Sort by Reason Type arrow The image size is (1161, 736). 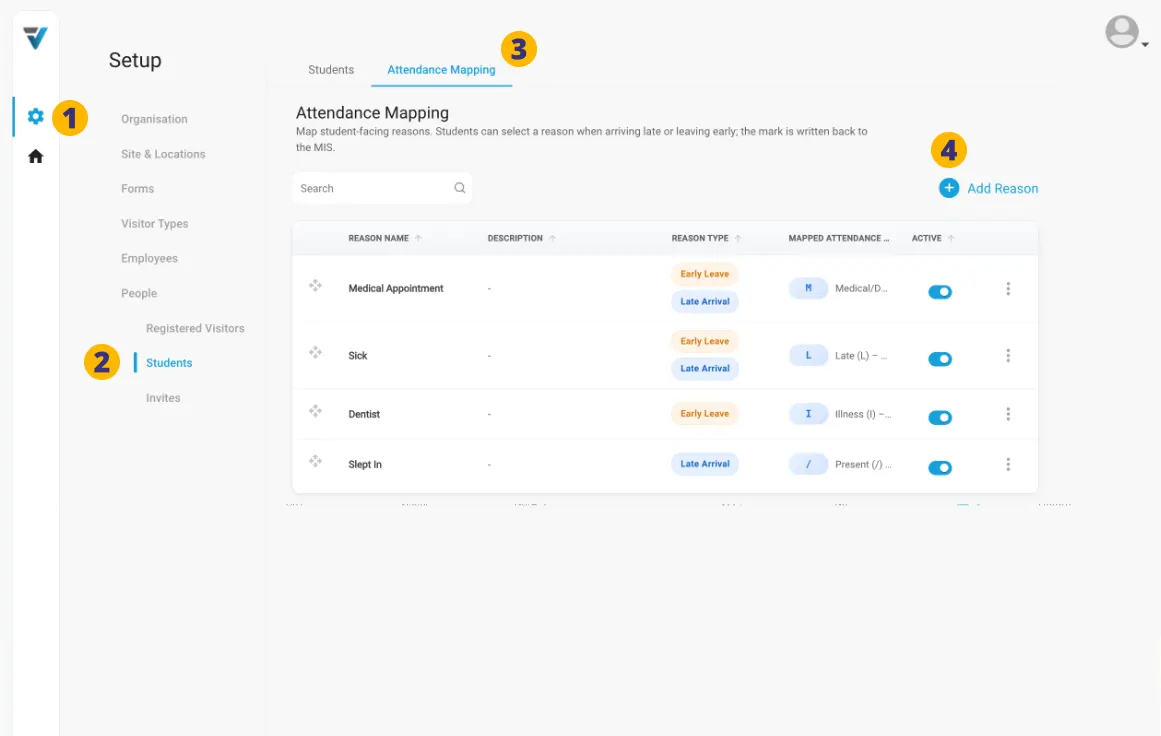coord(737,238)
